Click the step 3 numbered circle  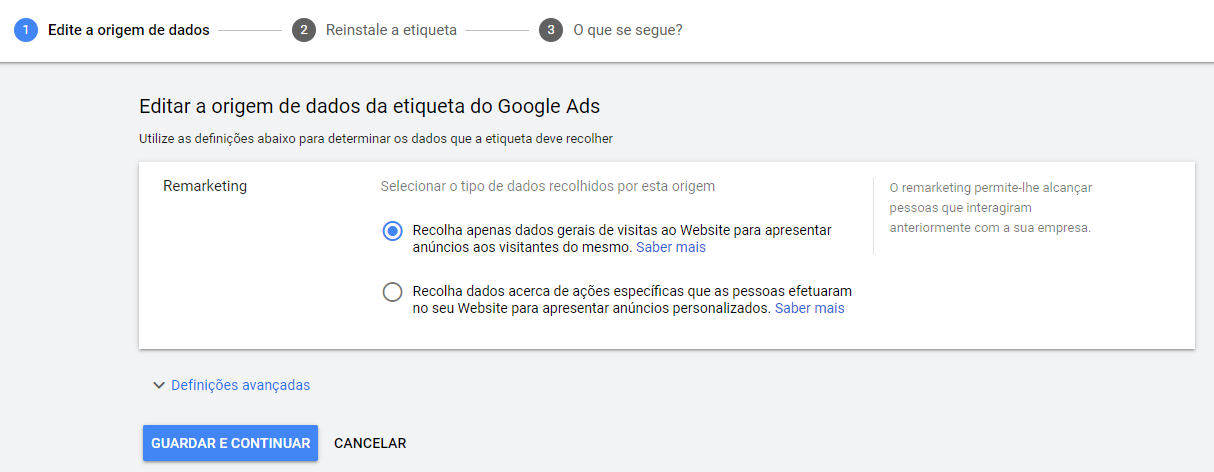551,30
